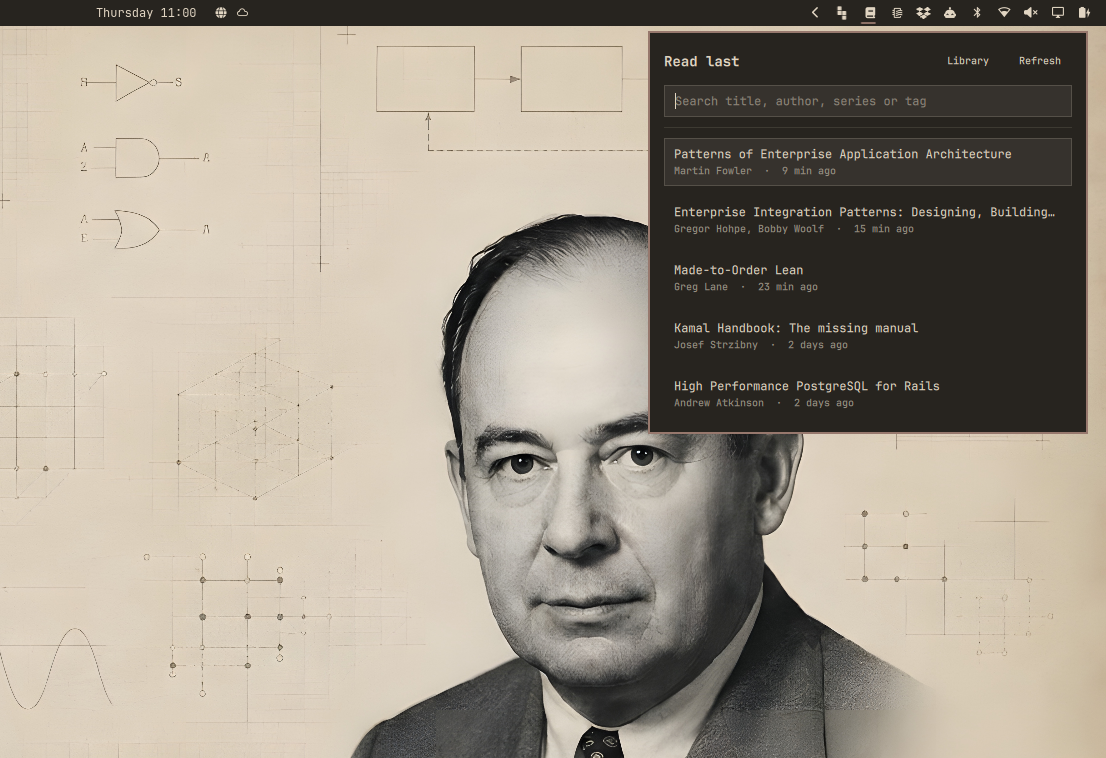
Task: Click the Martin Fowler author line
Action: (x=755, y=171)
